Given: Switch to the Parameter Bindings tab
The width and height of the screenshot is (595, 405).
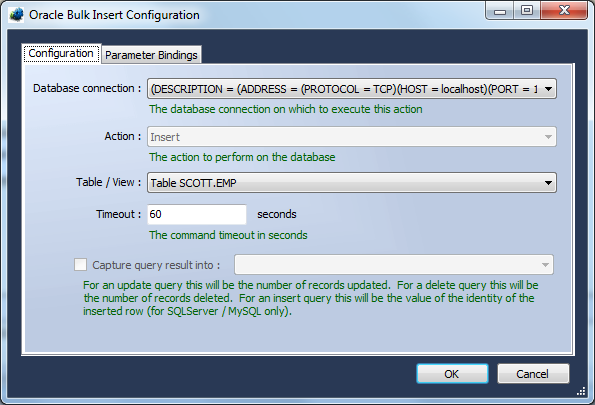Looking at the screenshot, I should click(x=151, y=55).
